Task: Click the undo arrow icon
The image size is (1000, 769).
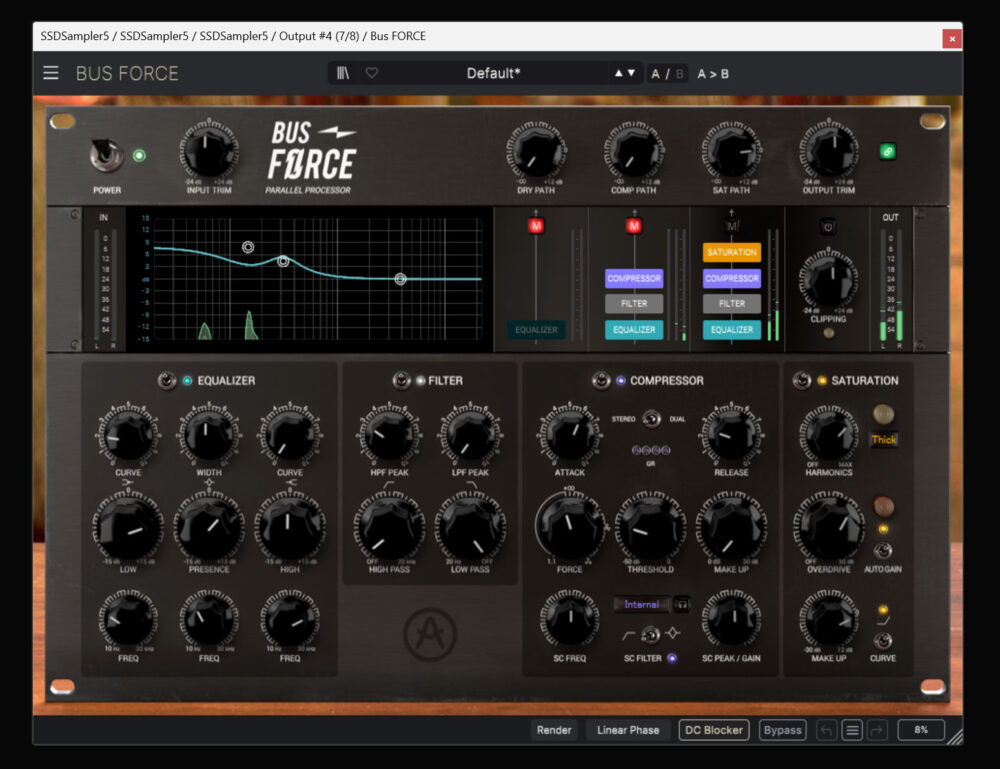Action: (x=827, y=730)
